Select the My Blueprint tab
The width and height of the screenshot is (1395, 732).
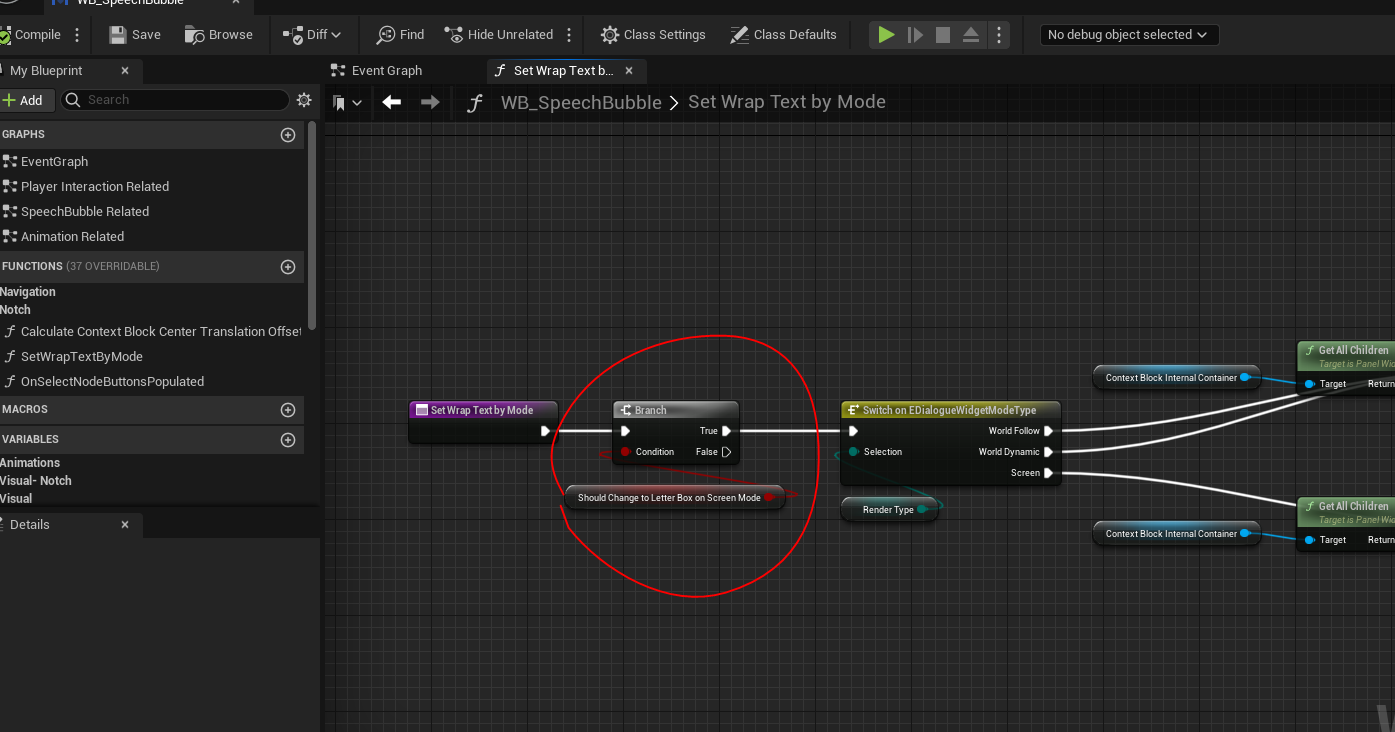click(x=46, y=71)
